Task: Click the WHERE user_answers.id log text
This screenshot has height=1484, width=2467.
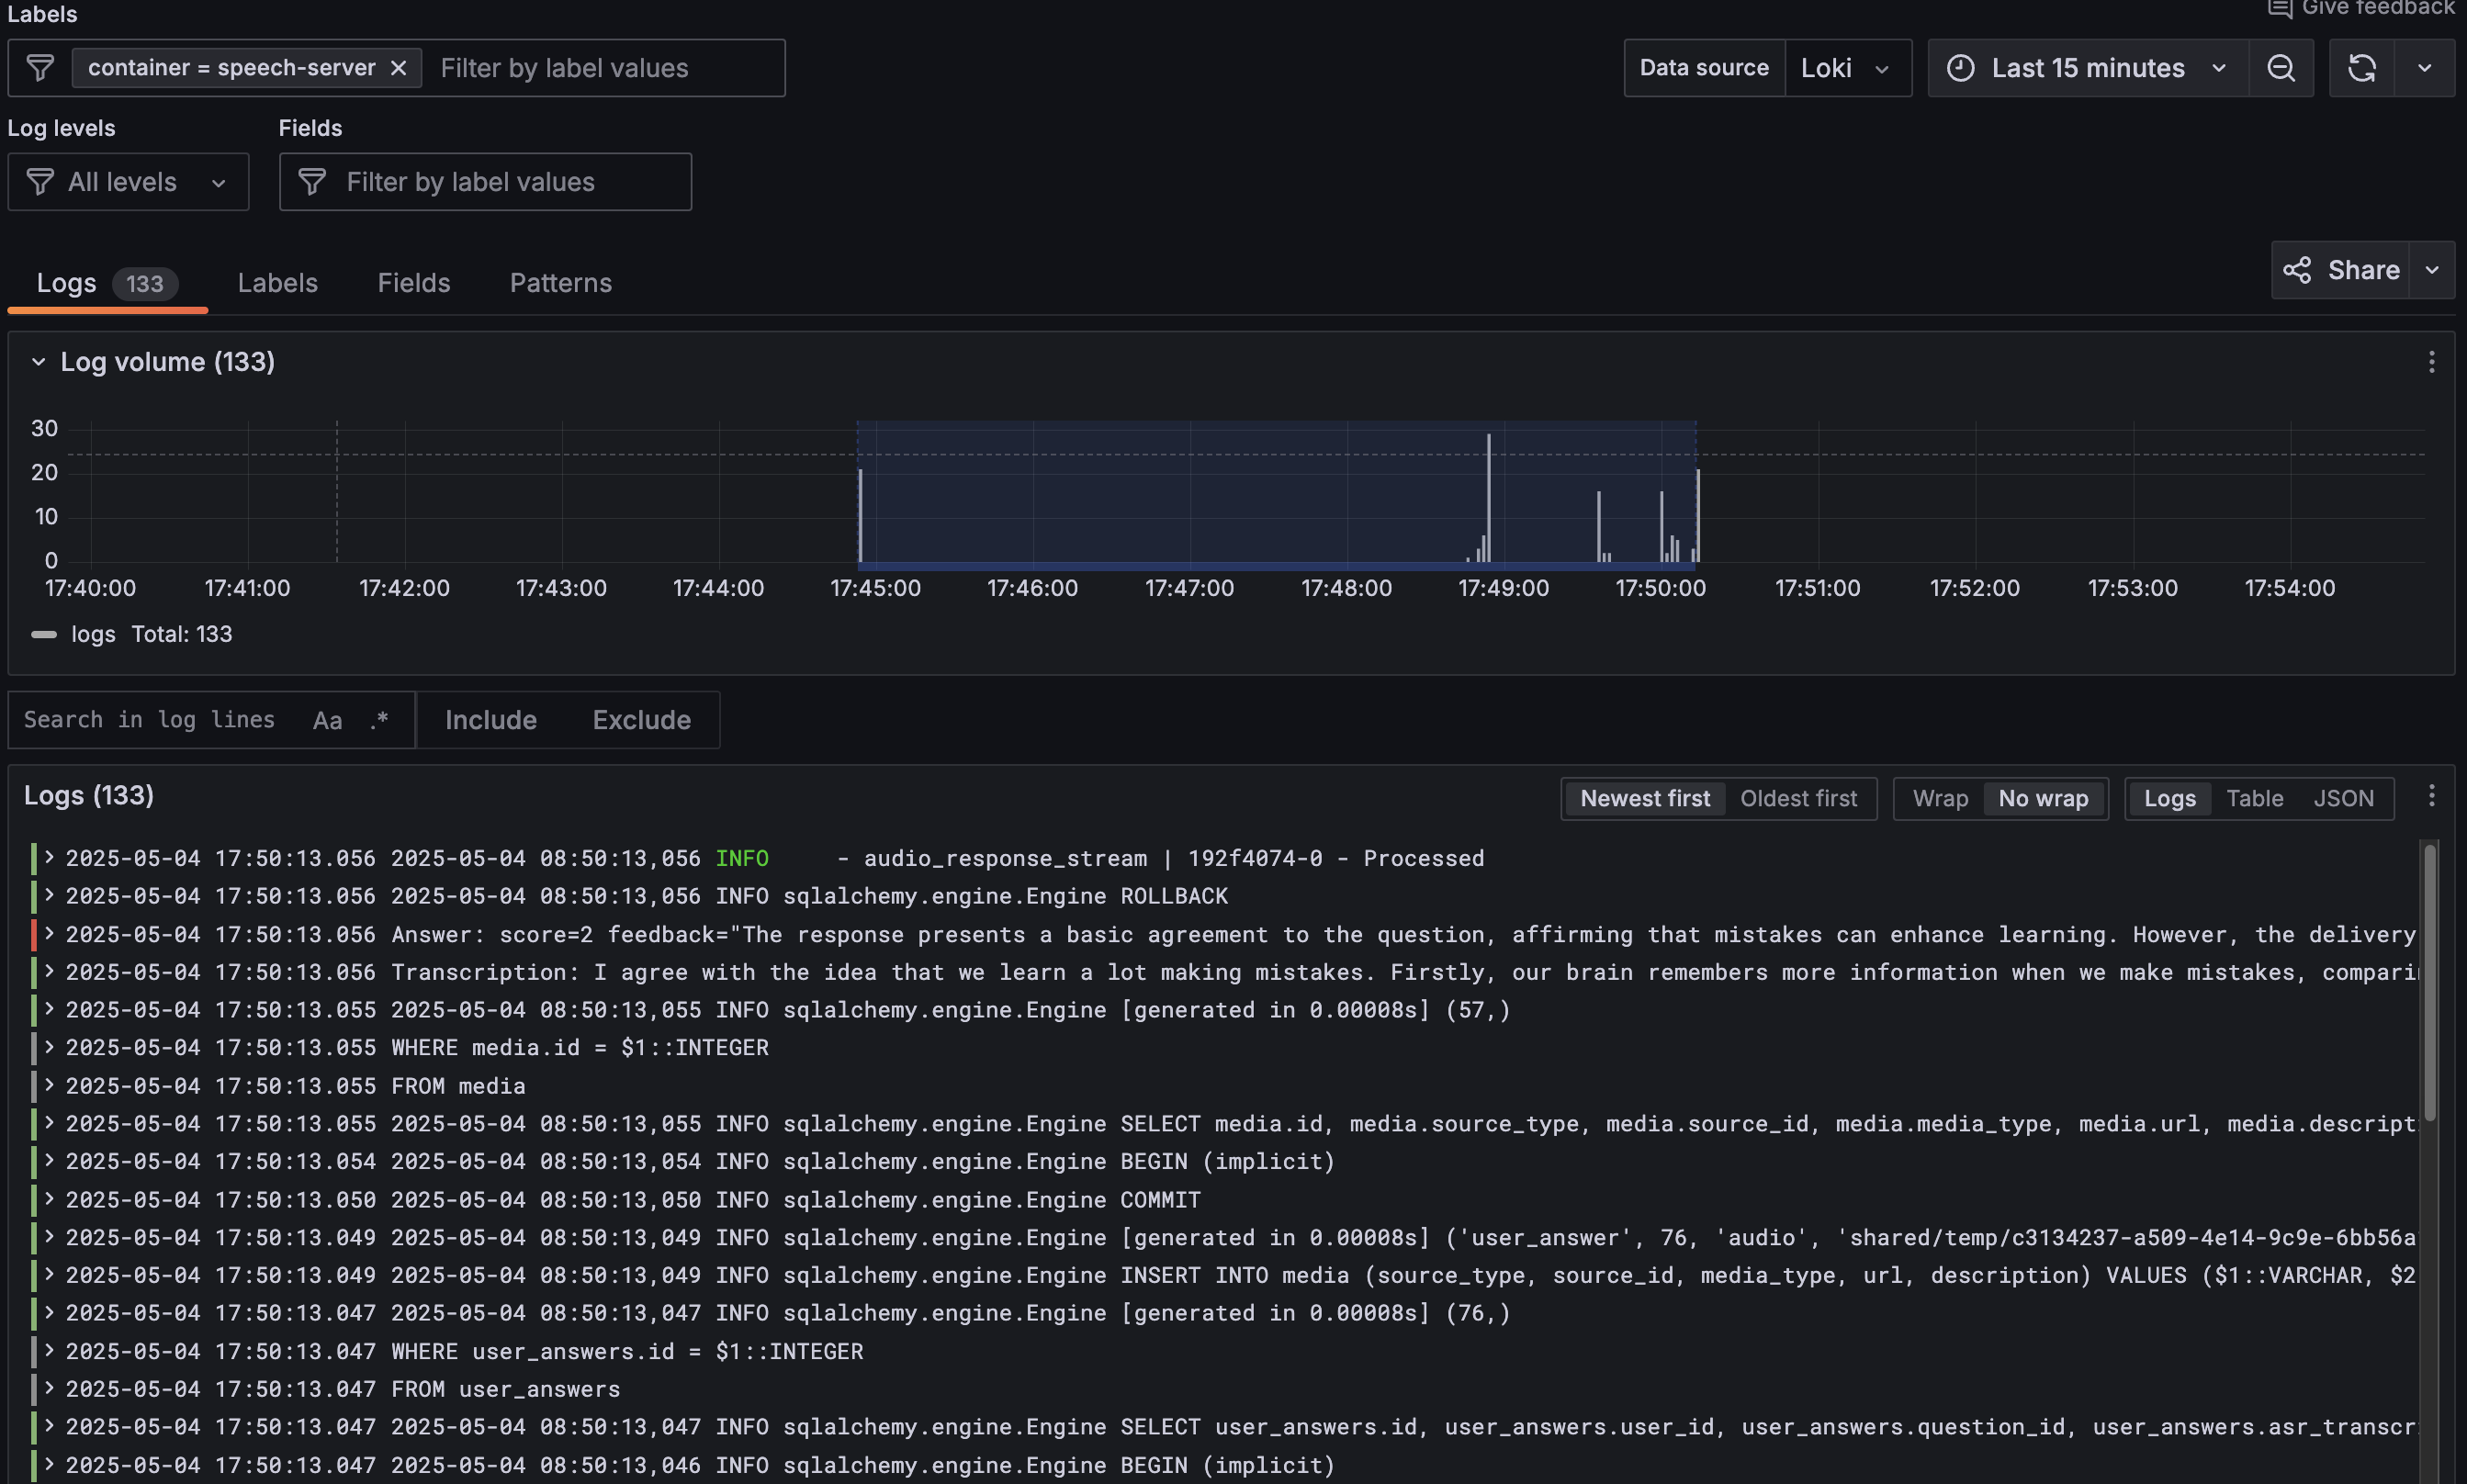Action: 627,1351
